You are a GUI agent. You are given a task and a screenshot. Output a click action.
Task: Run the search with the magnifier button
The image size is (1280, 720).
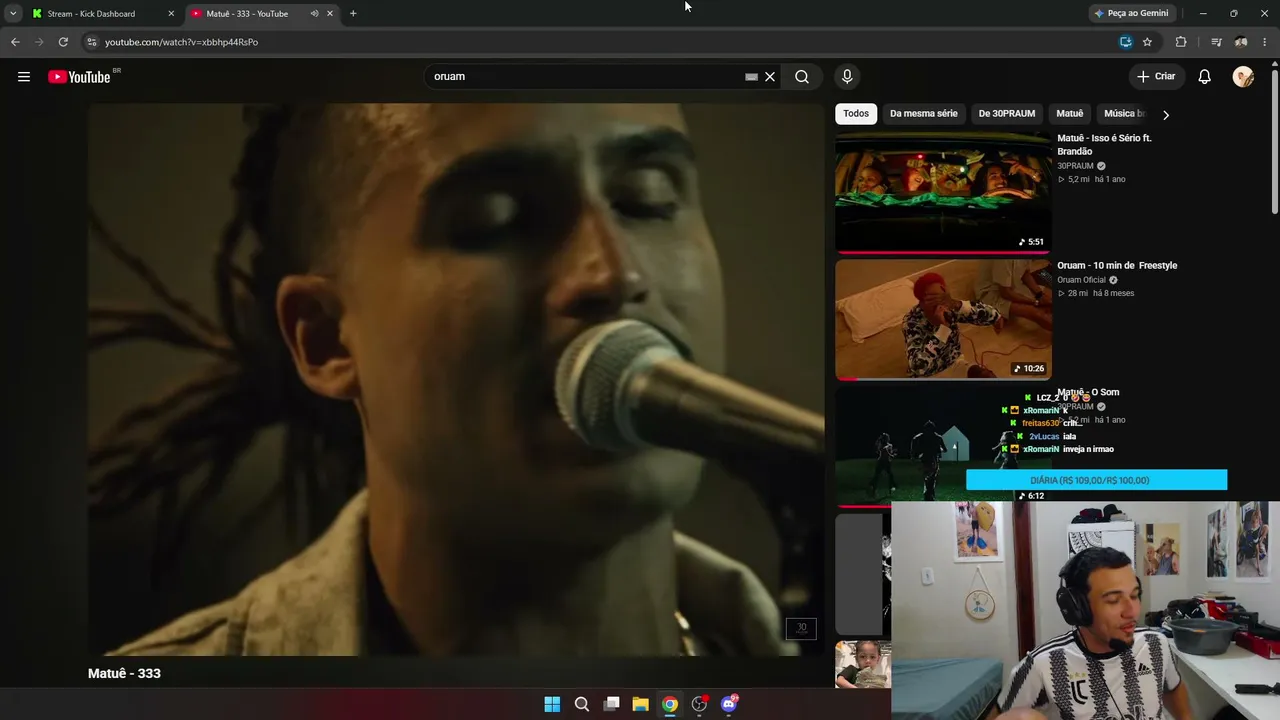click(x=802, y=77)
